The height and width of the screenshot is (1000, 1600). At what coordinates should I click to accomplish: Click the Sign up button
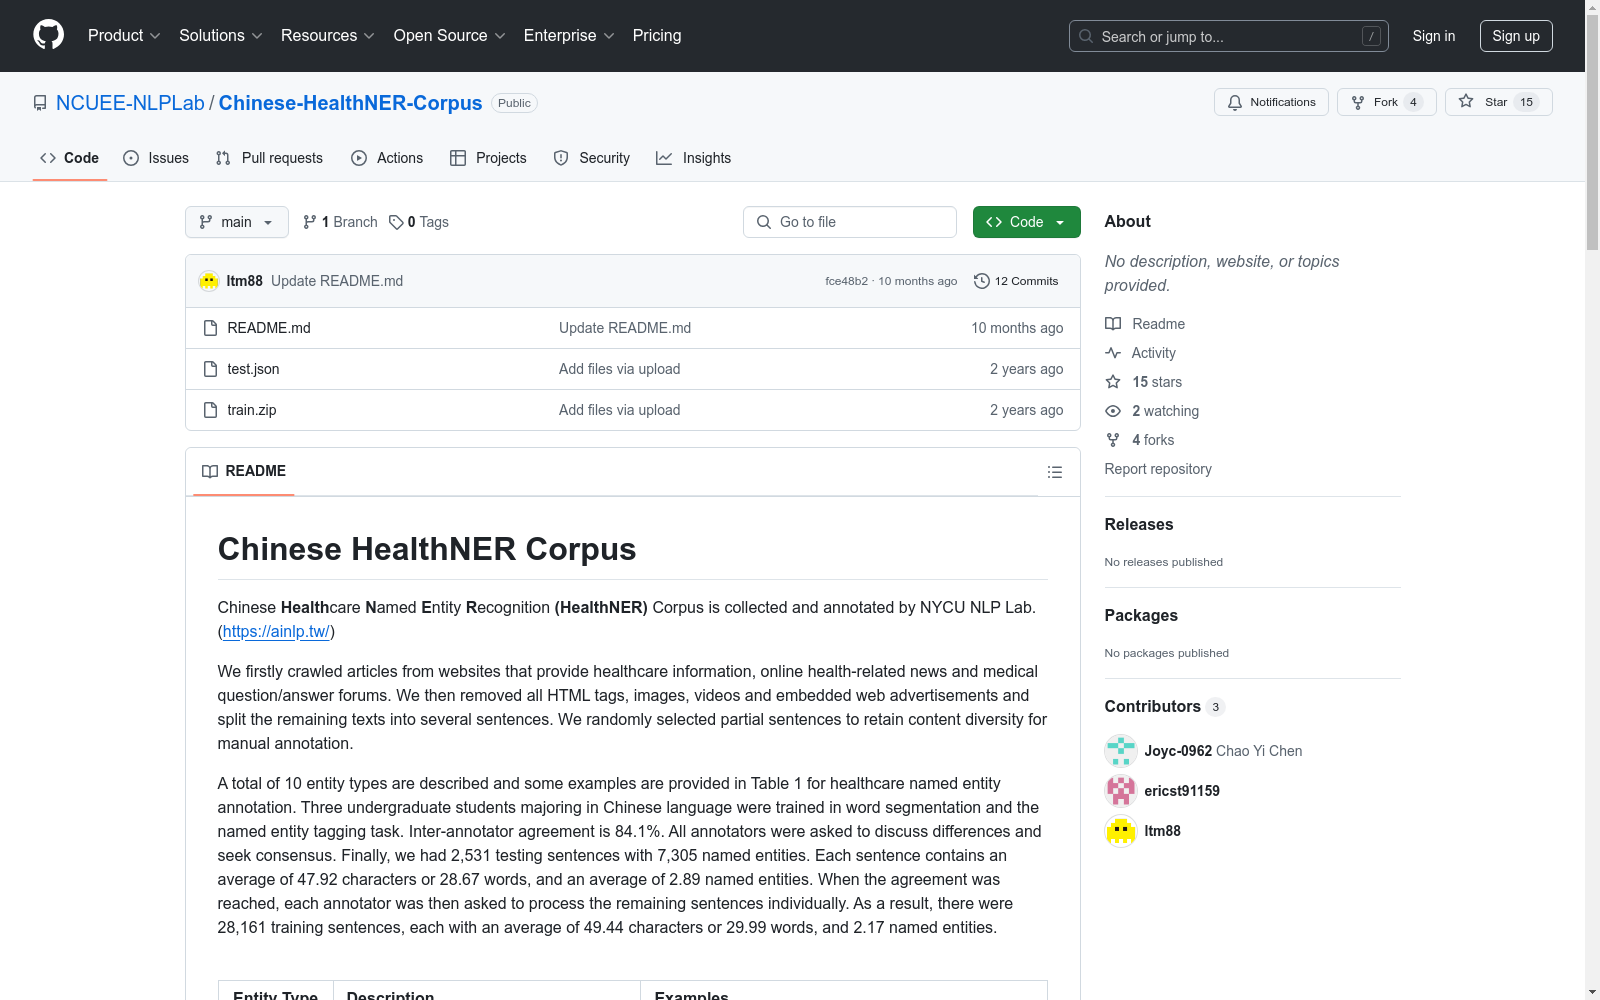[x=1516, y=36]
